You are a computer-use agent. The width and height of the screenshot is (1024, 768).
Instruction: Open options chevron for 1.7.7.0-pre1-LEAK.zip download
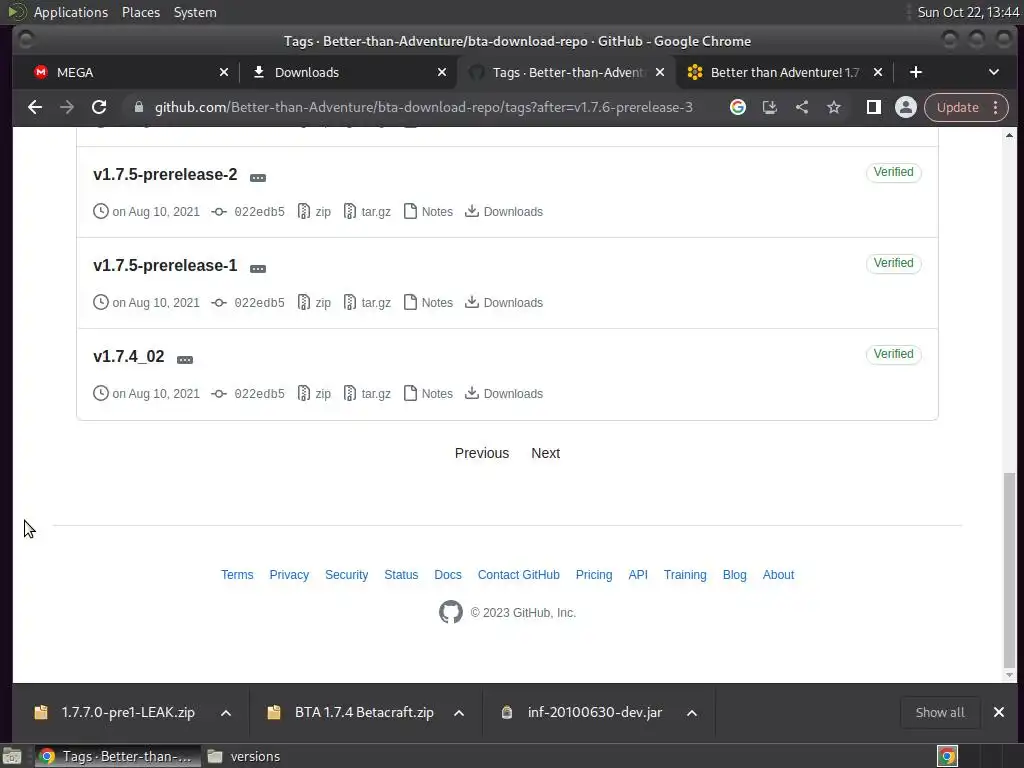pos(226,712)
